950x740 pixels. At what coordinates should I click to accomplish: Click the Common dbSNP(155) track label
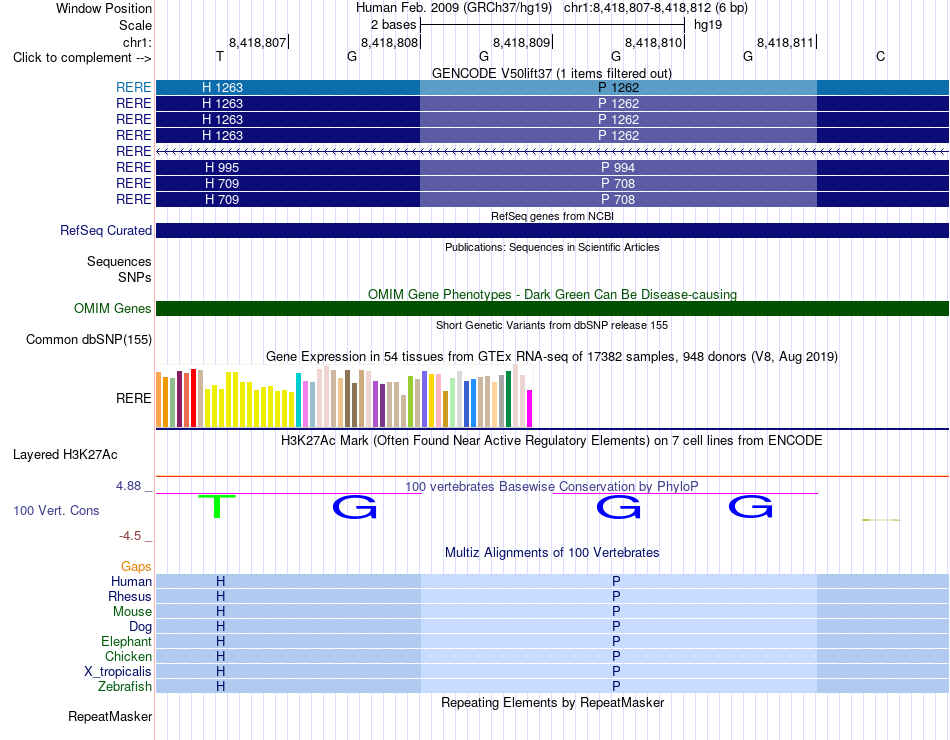pos(88,339)
